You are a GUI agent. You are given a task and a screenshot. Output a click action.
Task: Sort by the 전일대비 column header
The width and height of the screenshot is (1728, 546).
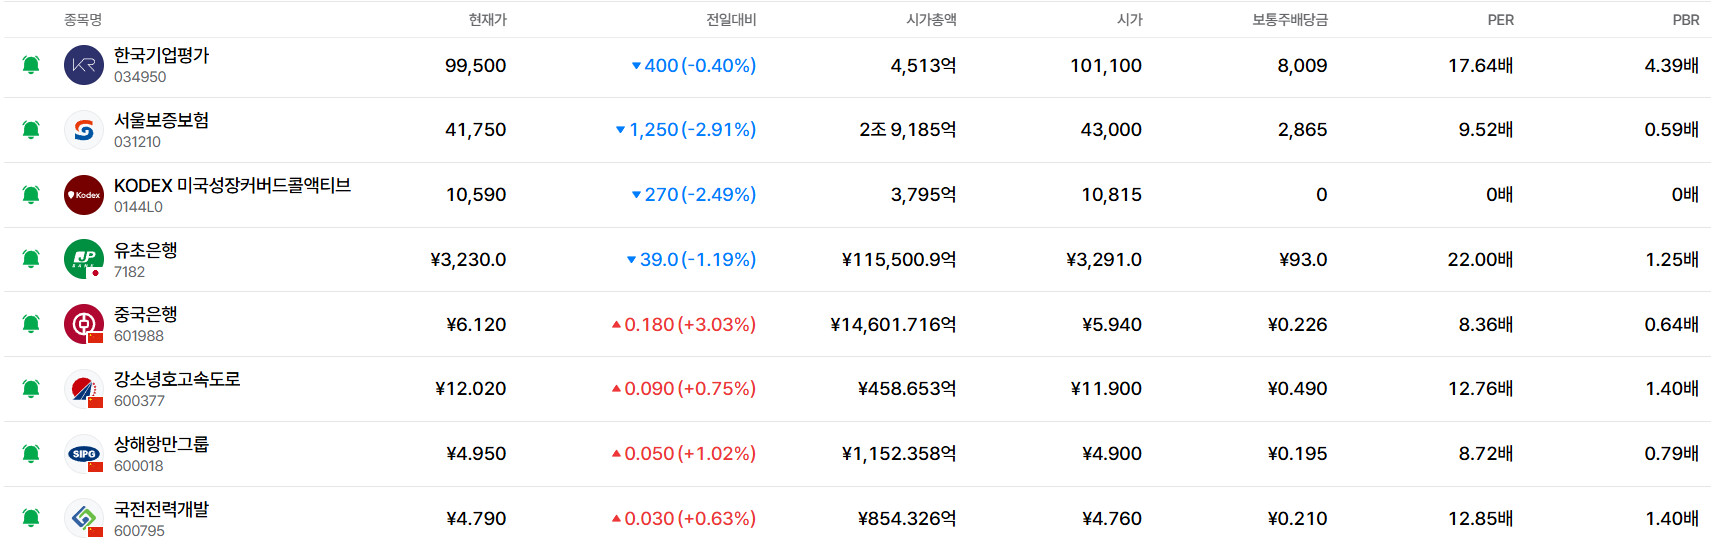(x=731, y=20)
